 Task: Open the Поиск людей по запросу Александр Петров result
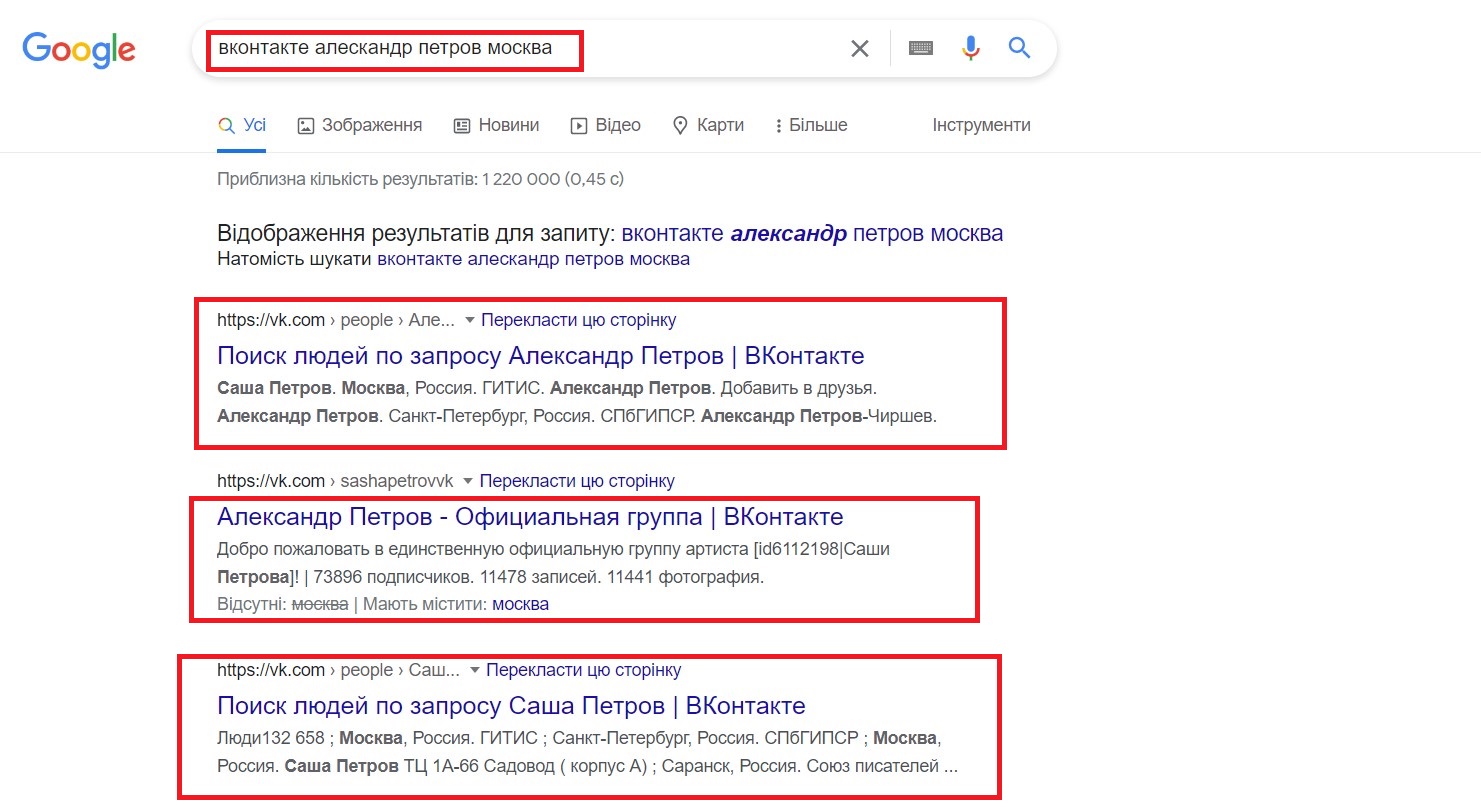pos(540,356)
